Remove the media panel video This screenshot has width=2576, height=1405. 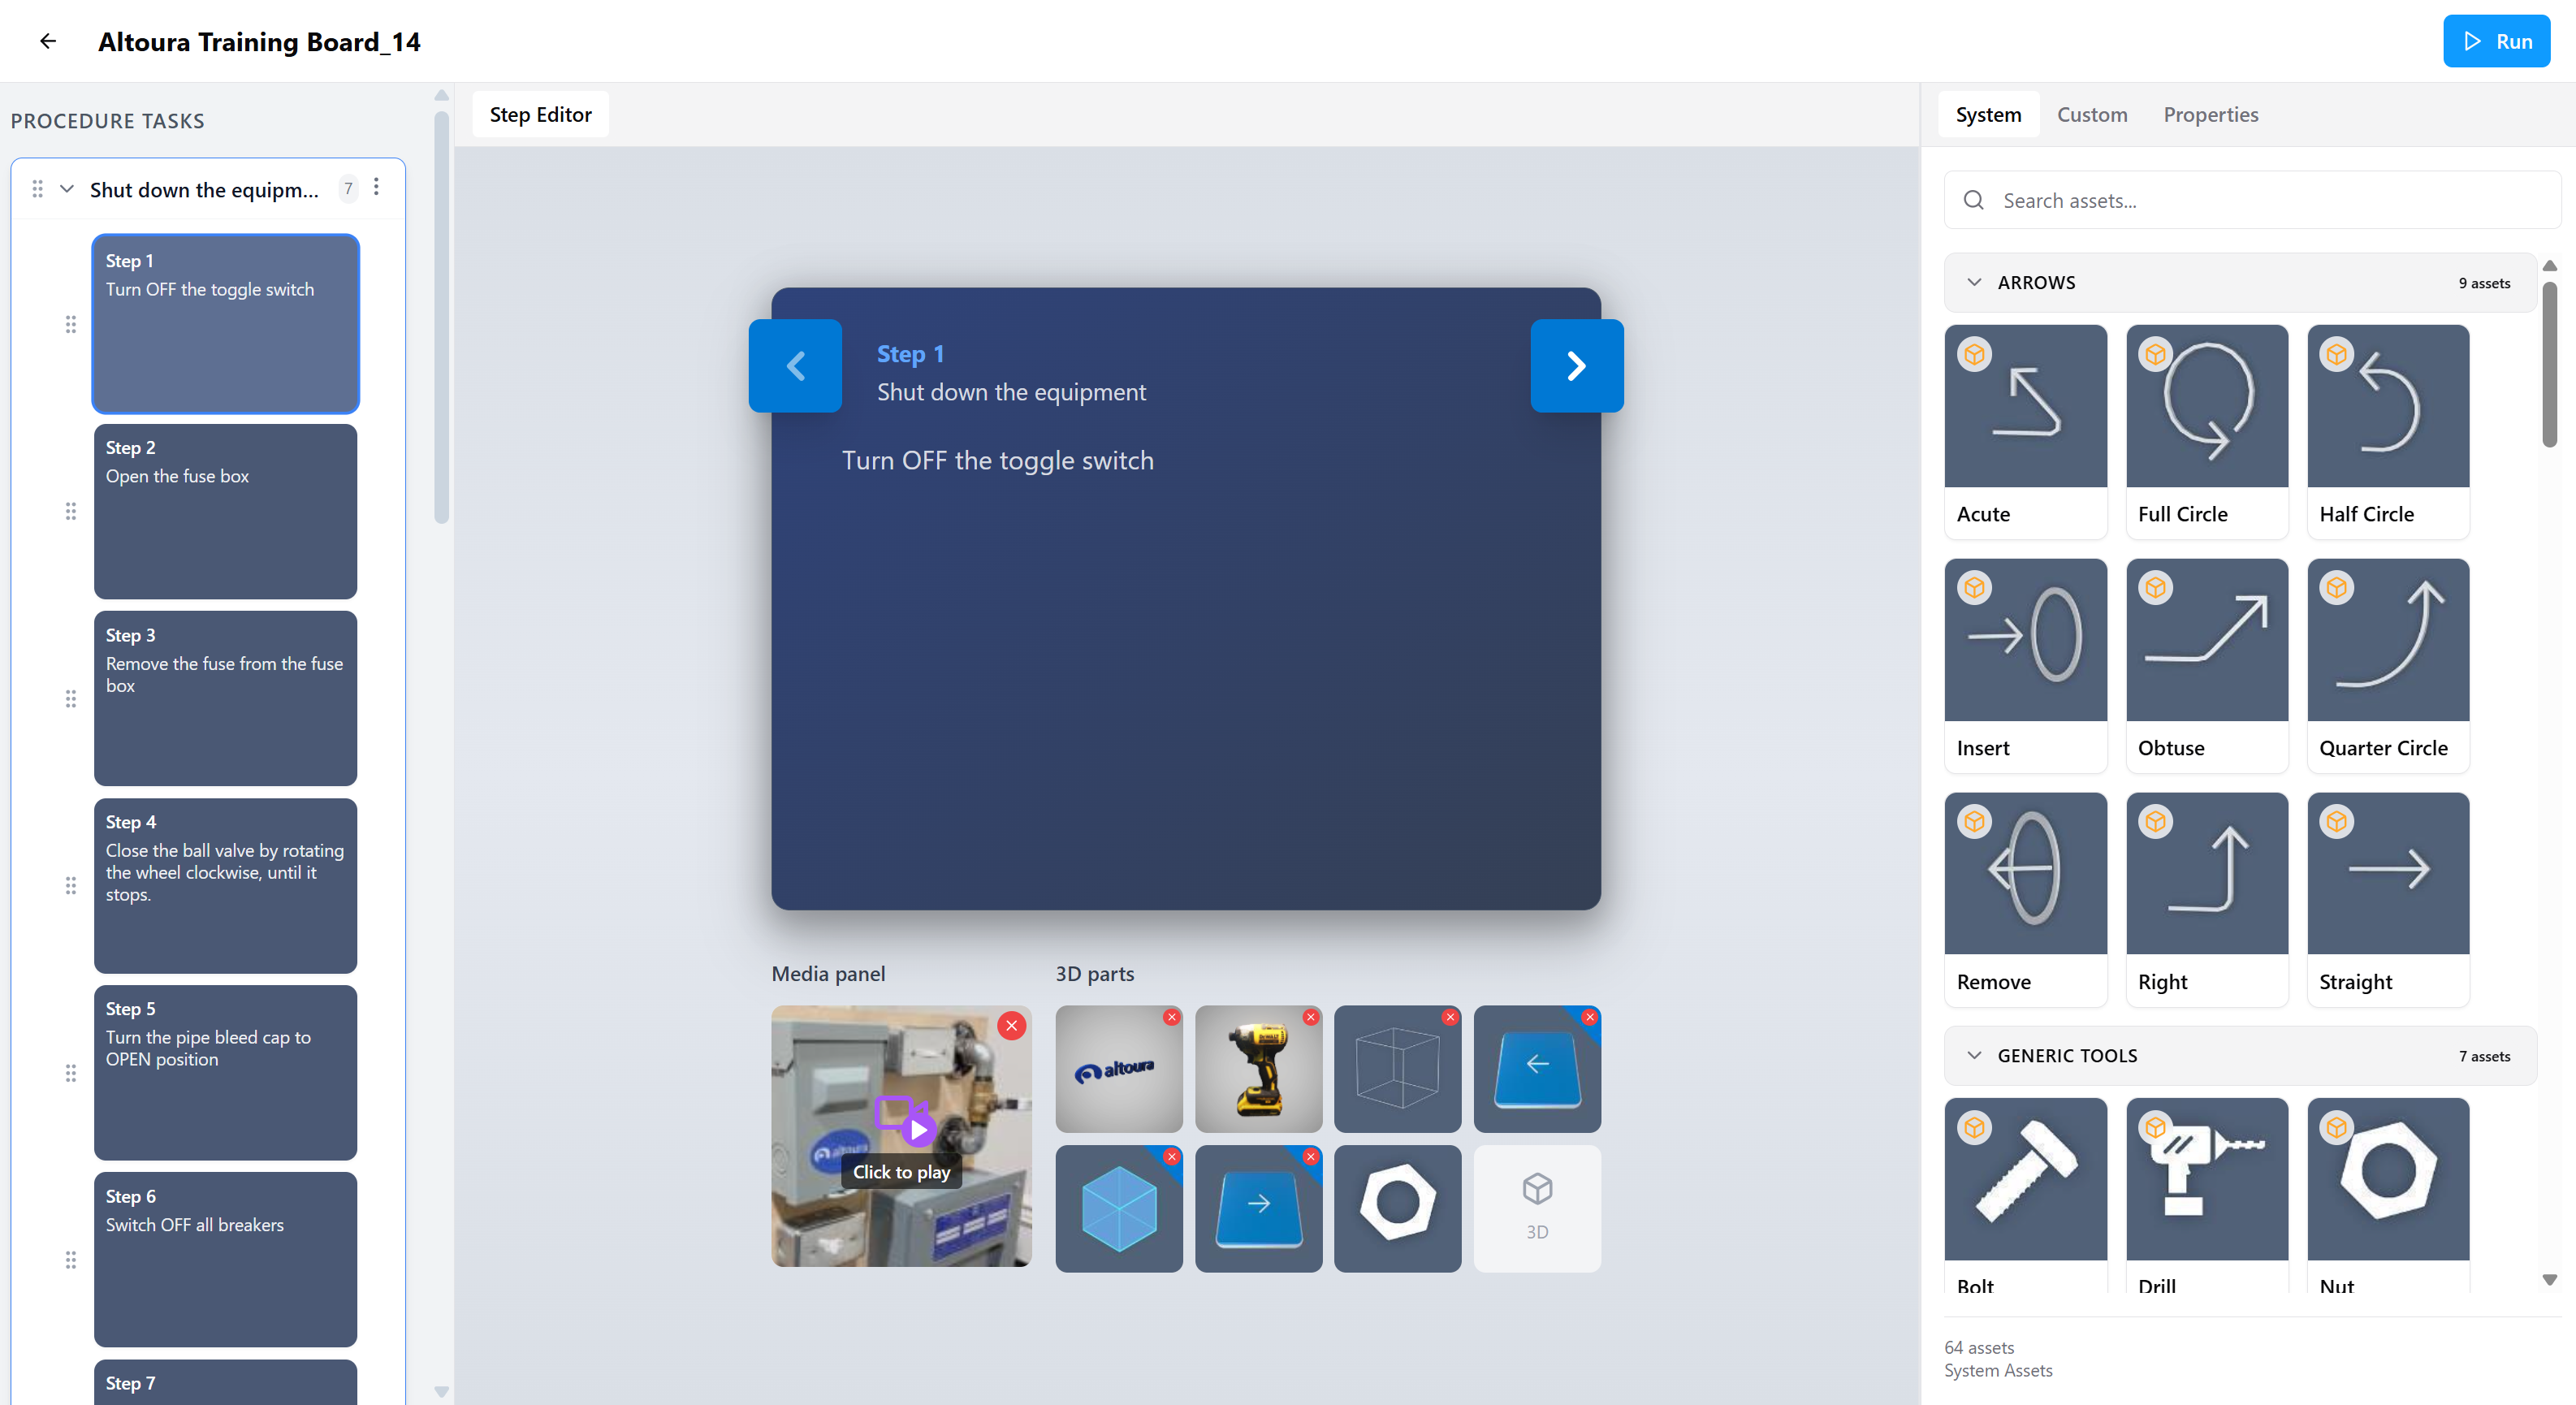click(x=1011, y=1026)
